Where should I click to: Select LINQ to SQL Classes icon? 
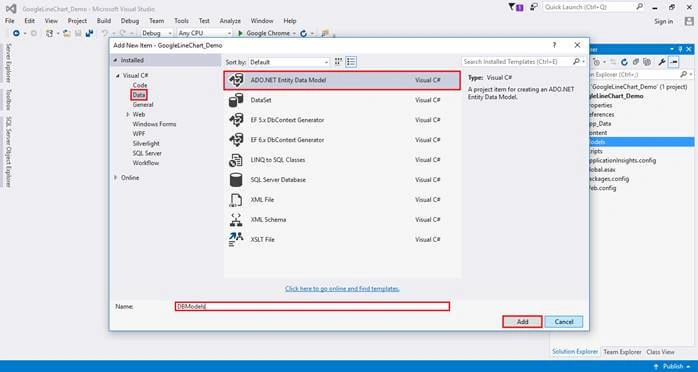point(236,160)
